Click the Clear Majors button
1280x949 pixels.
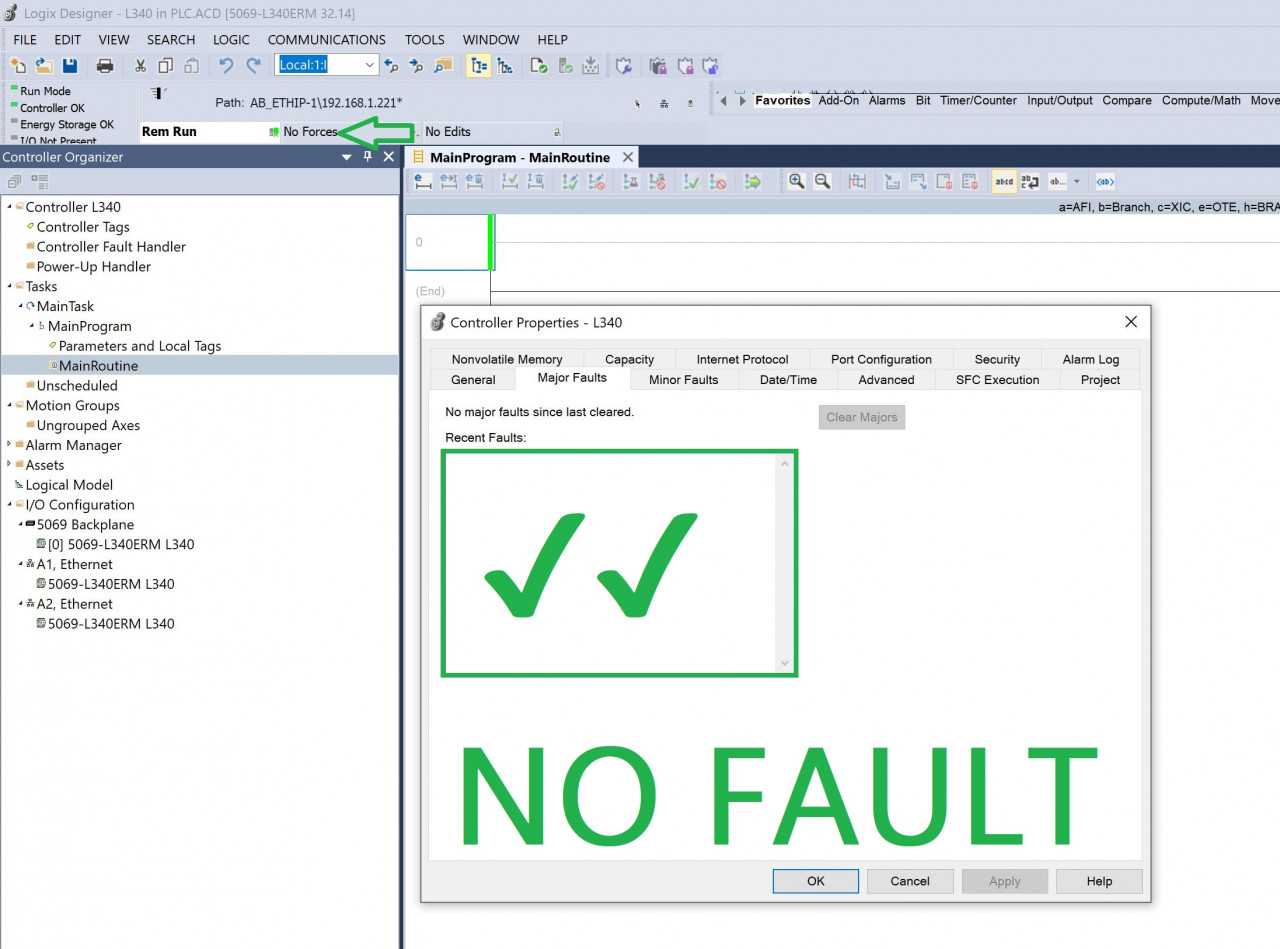862,417
